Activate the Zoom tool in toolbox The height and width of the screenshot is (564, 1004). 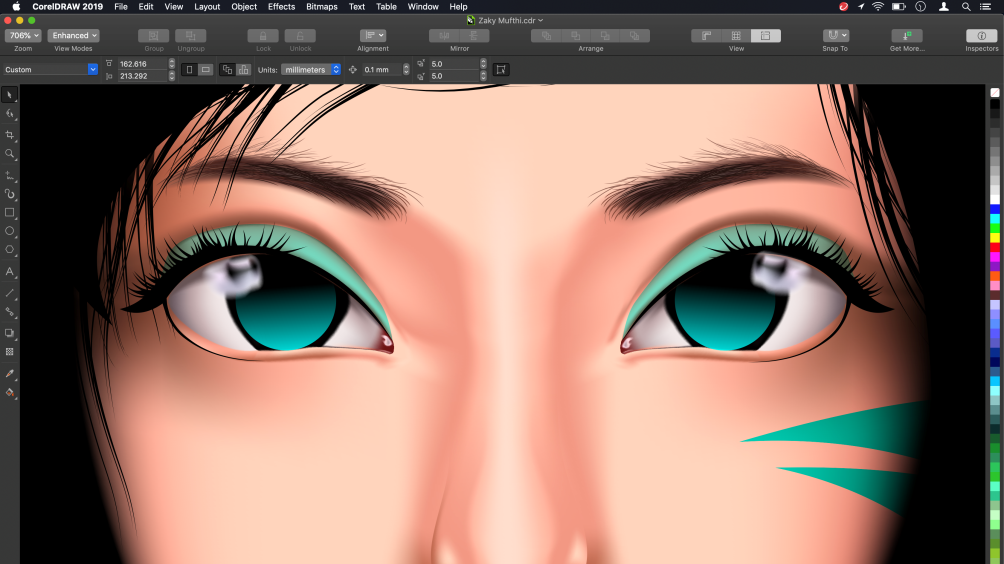click(10, 154)
